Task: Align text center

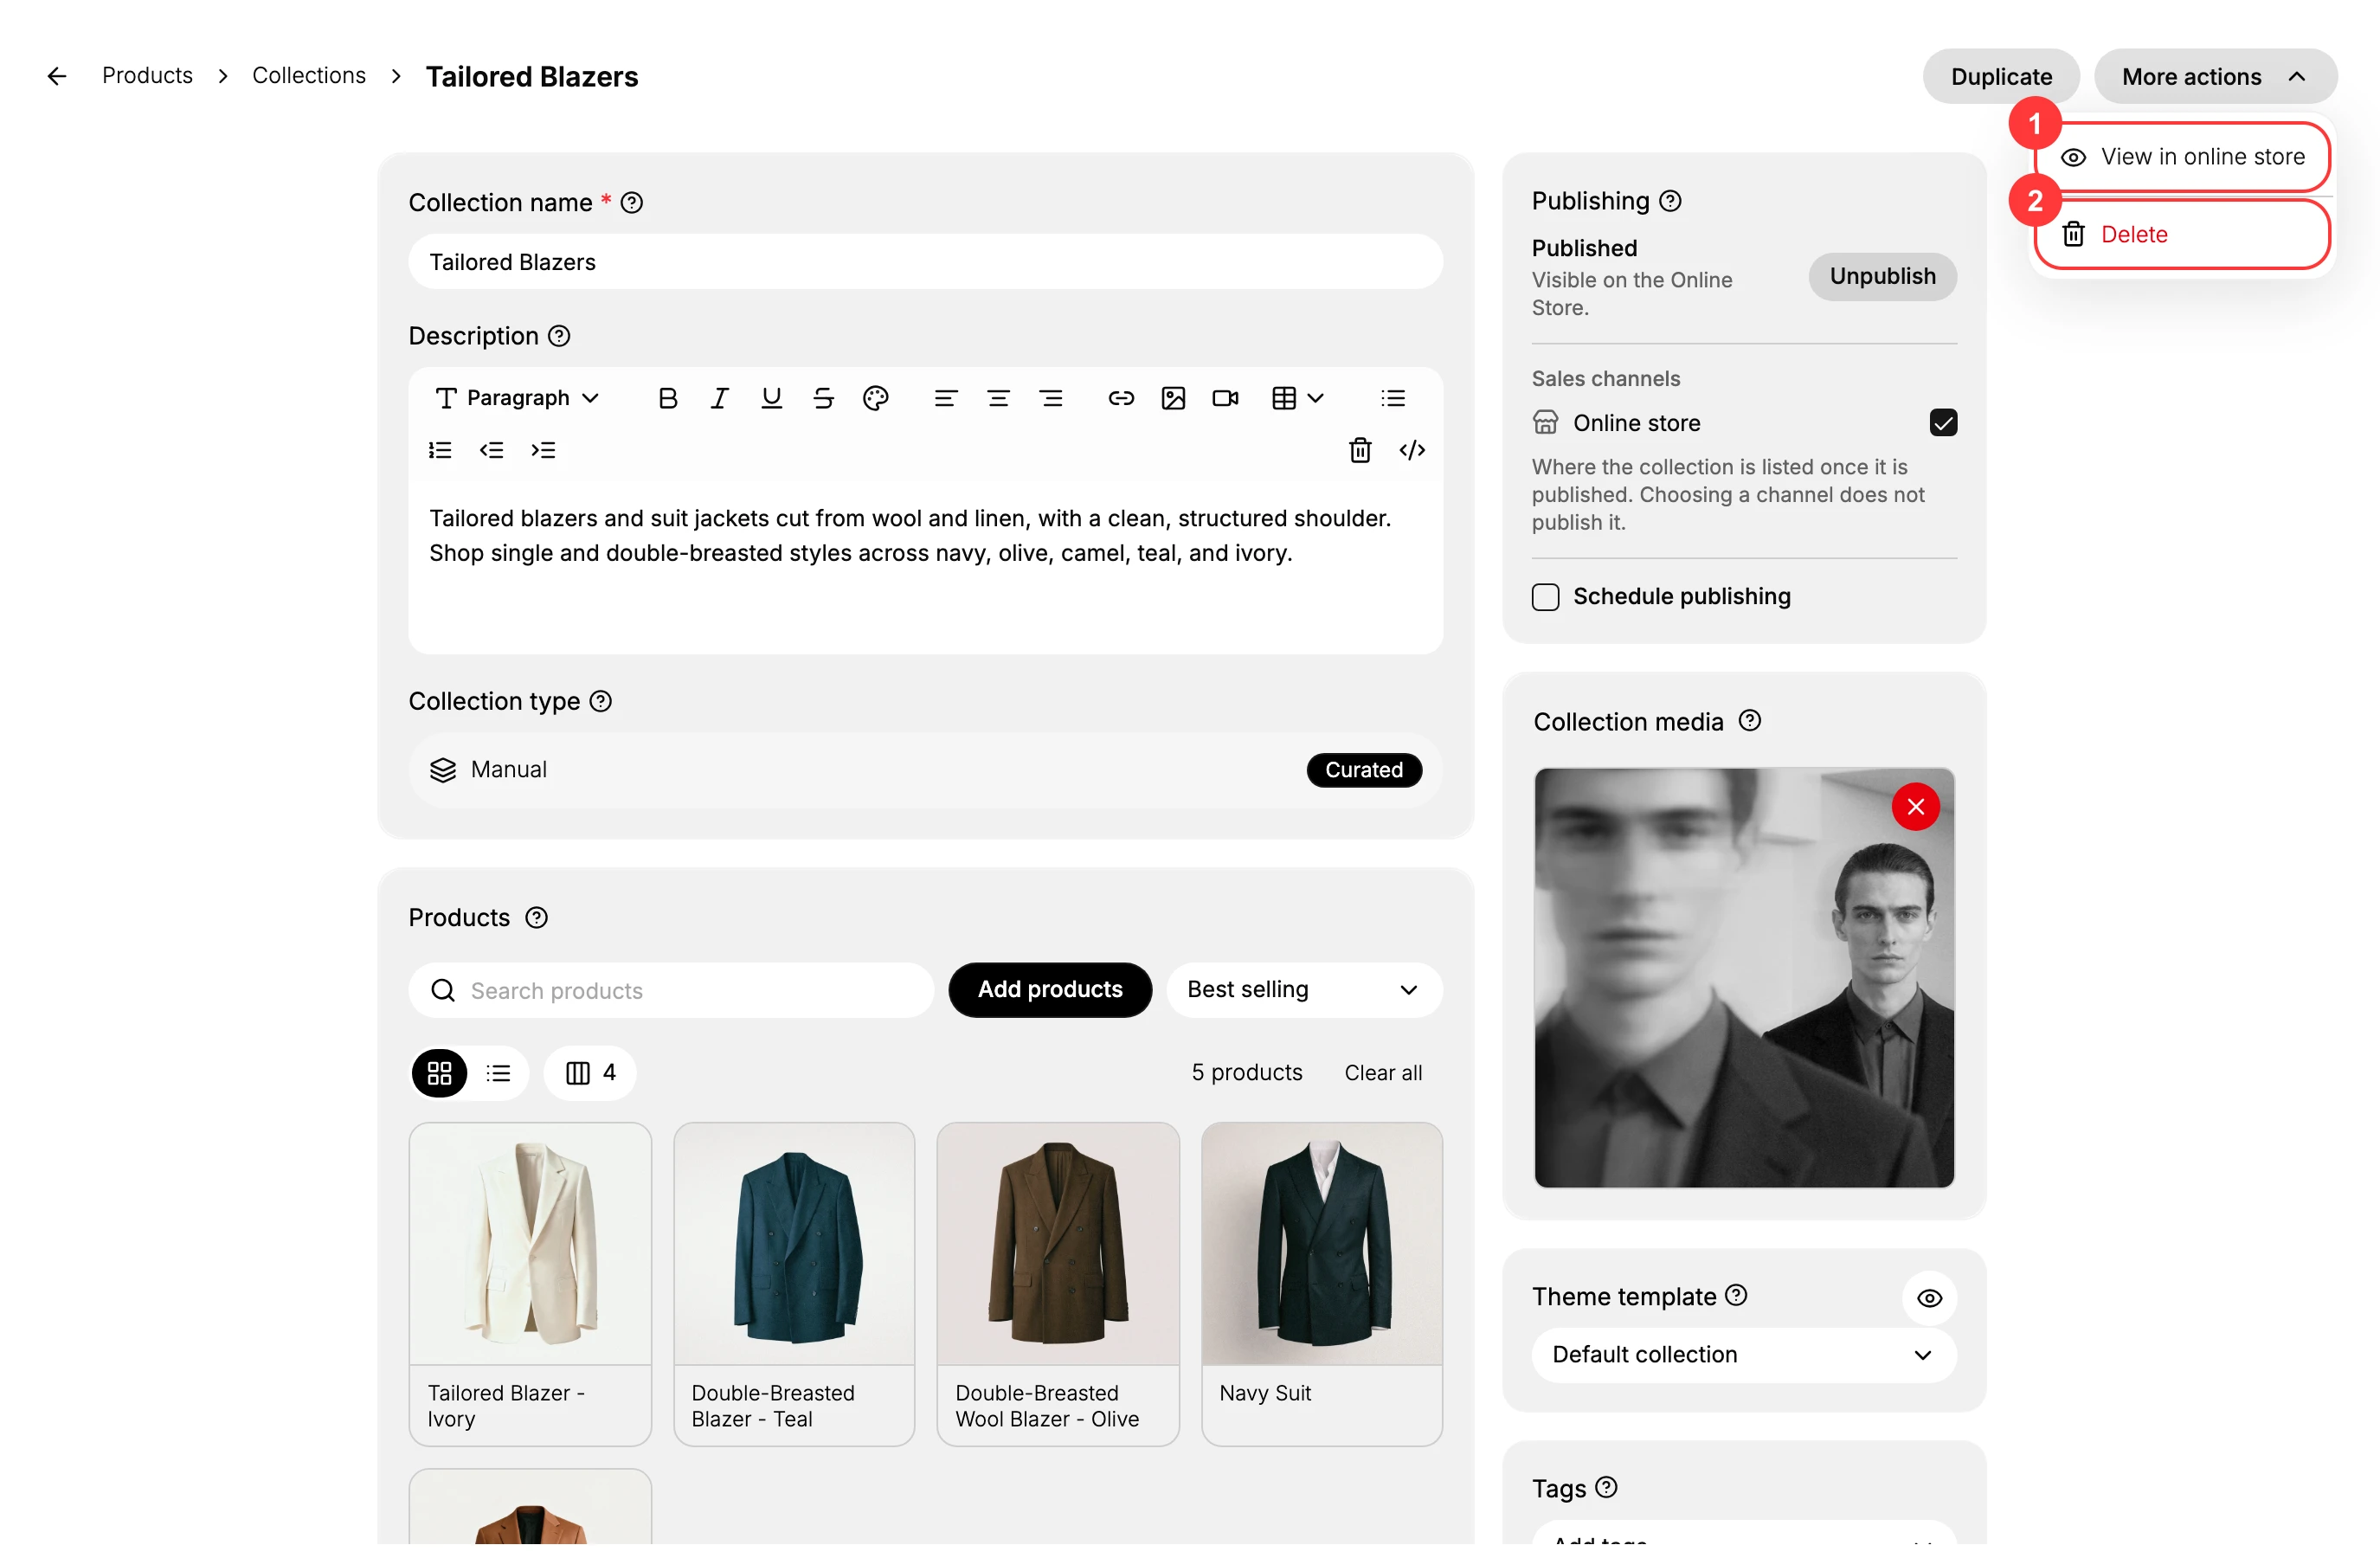Action: point(998,399)
